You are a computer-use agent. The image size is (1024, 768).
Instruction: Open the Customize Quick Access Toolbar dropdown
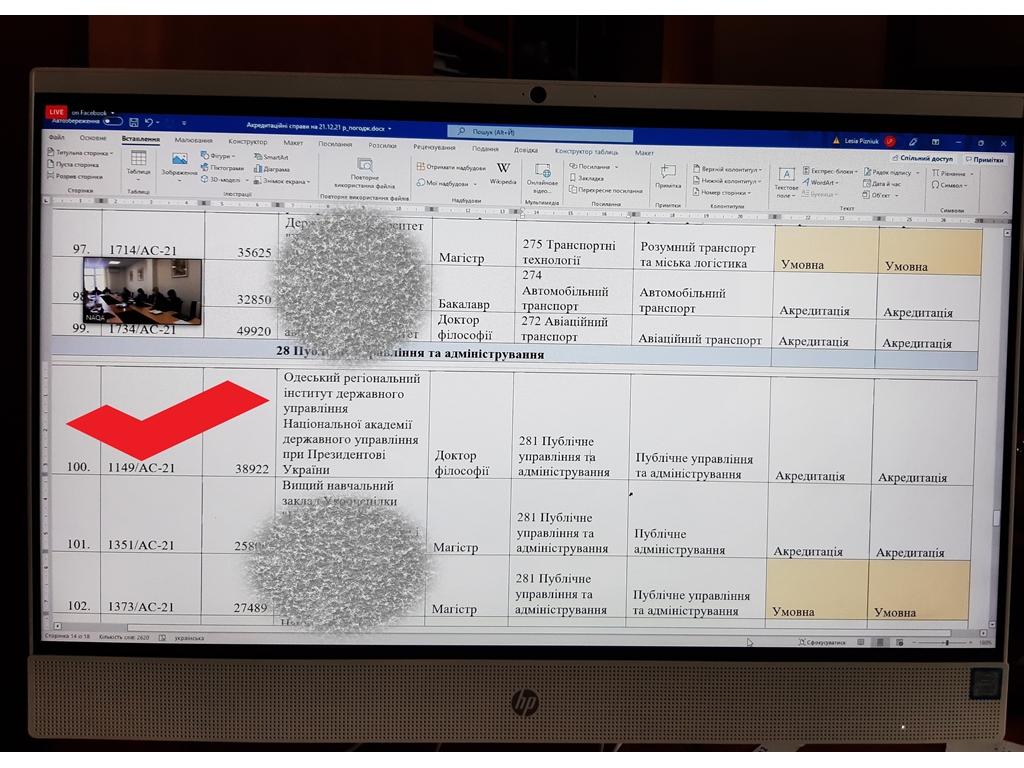click(x=184, y=123)
